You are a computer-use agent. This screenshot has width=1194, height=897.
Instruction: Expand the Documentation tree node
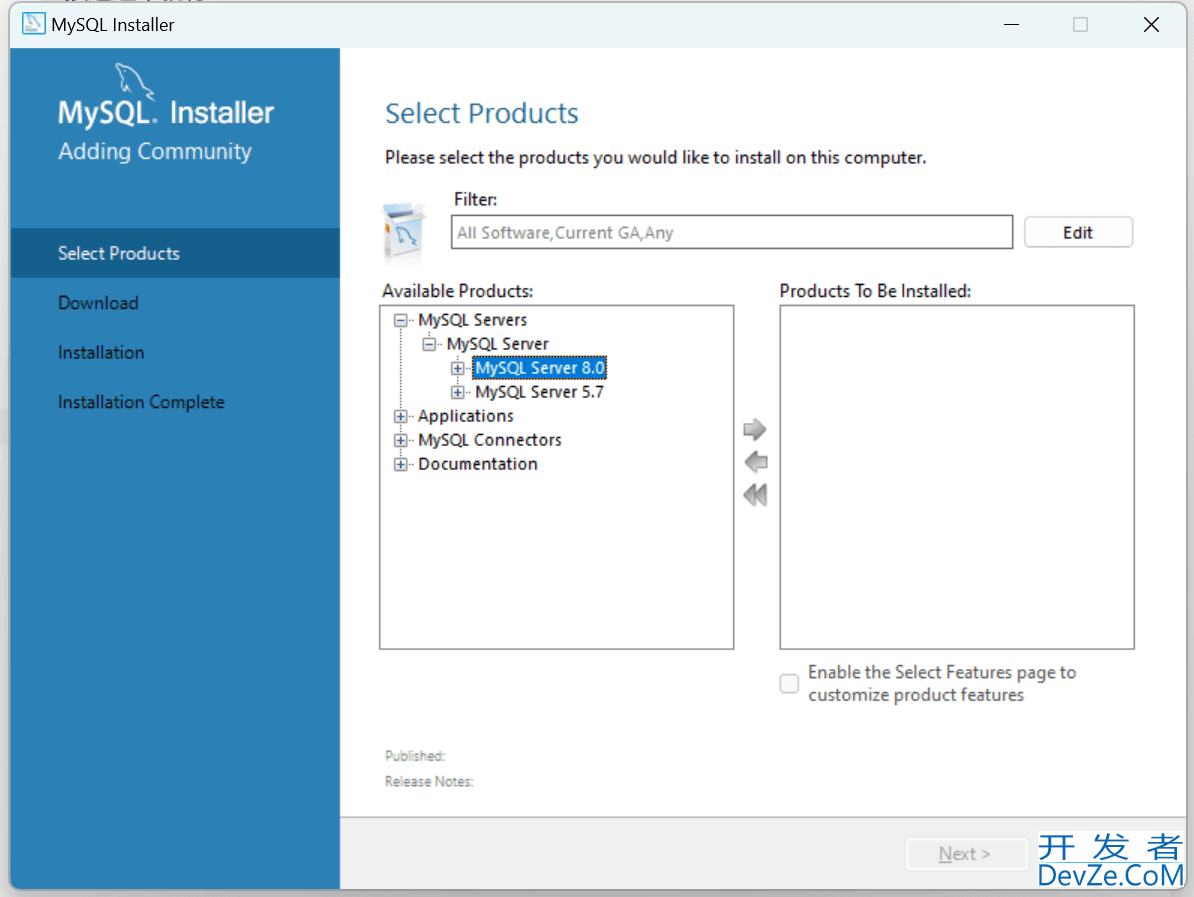tap(401, 464)
